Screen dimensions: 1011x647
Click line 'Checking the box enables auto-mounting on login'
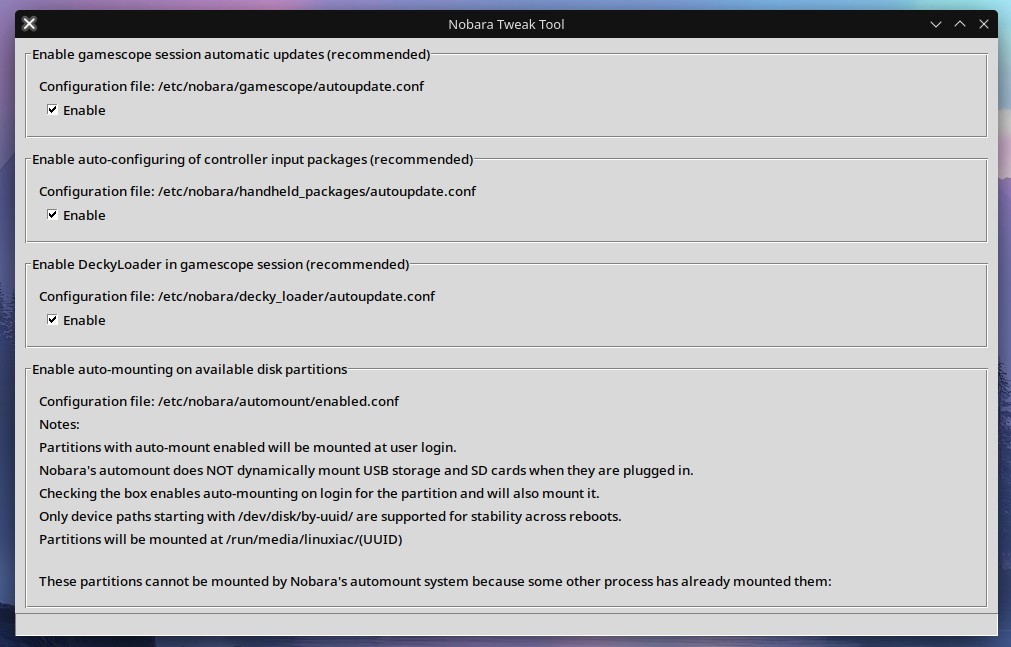[319, 493]
